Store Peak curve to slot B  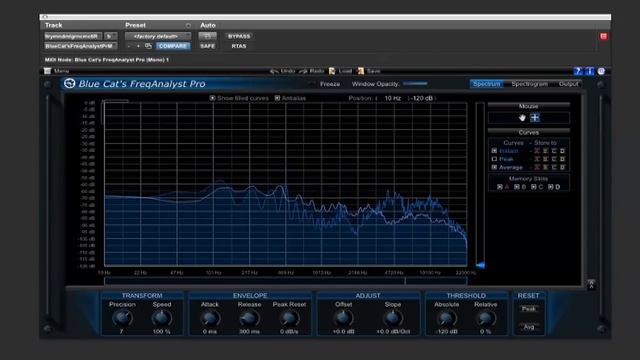(x=545, y=159)
